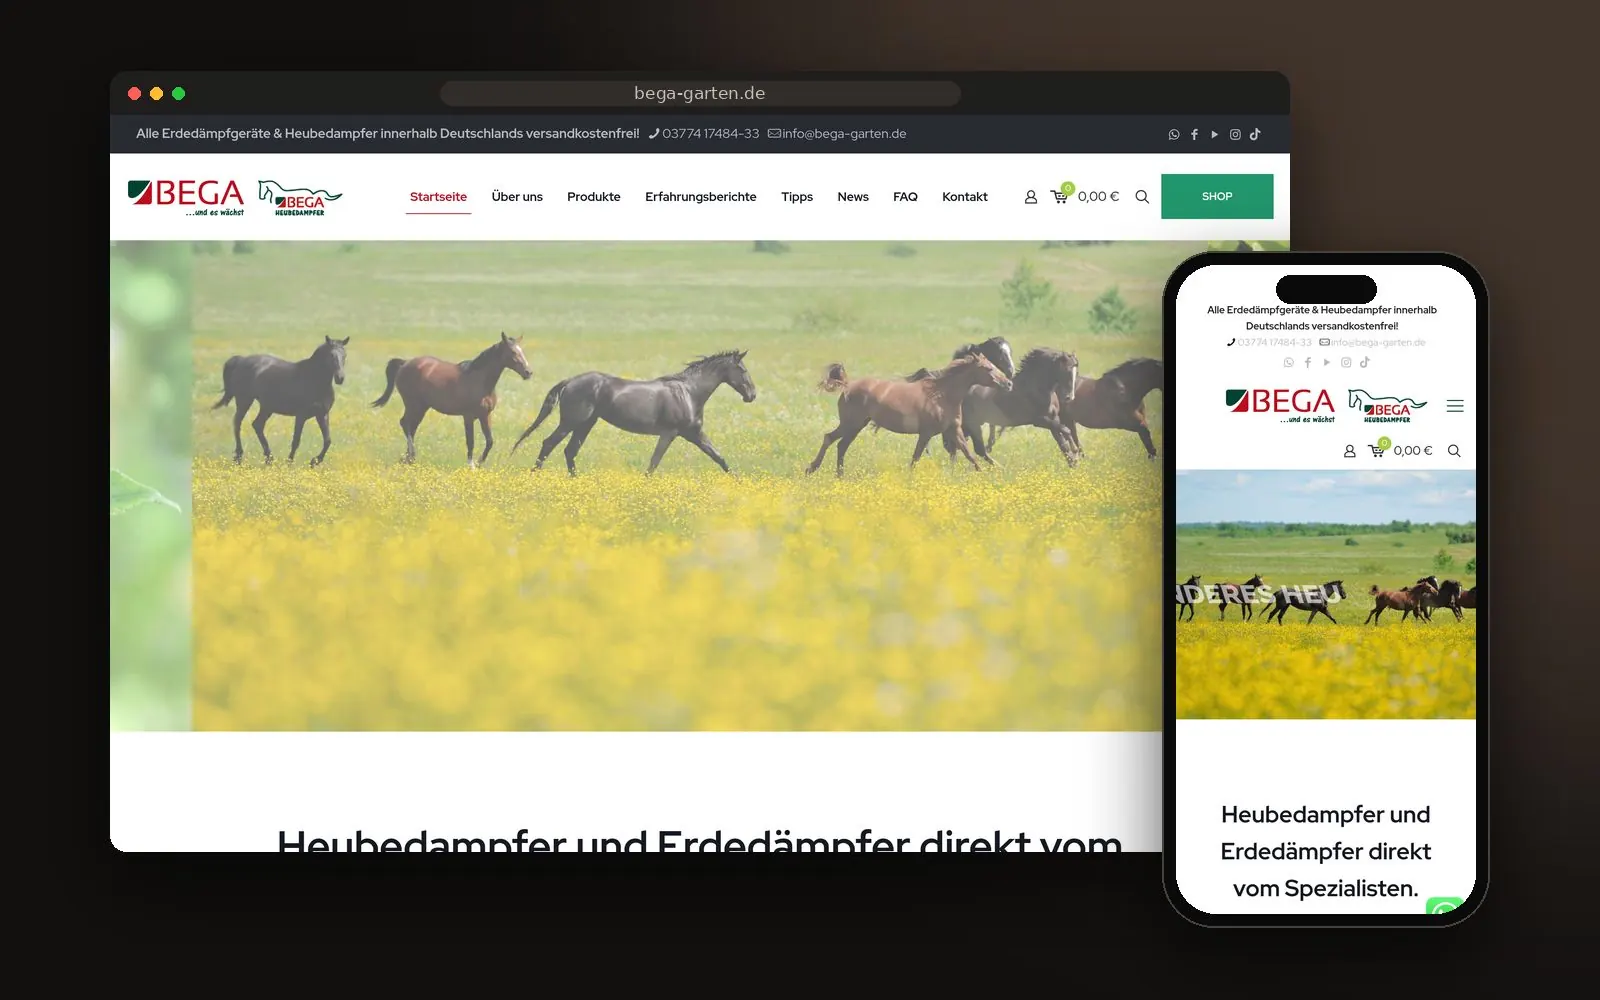
Task: Open the Kontakt navigation item
Action: coord(965,197)
